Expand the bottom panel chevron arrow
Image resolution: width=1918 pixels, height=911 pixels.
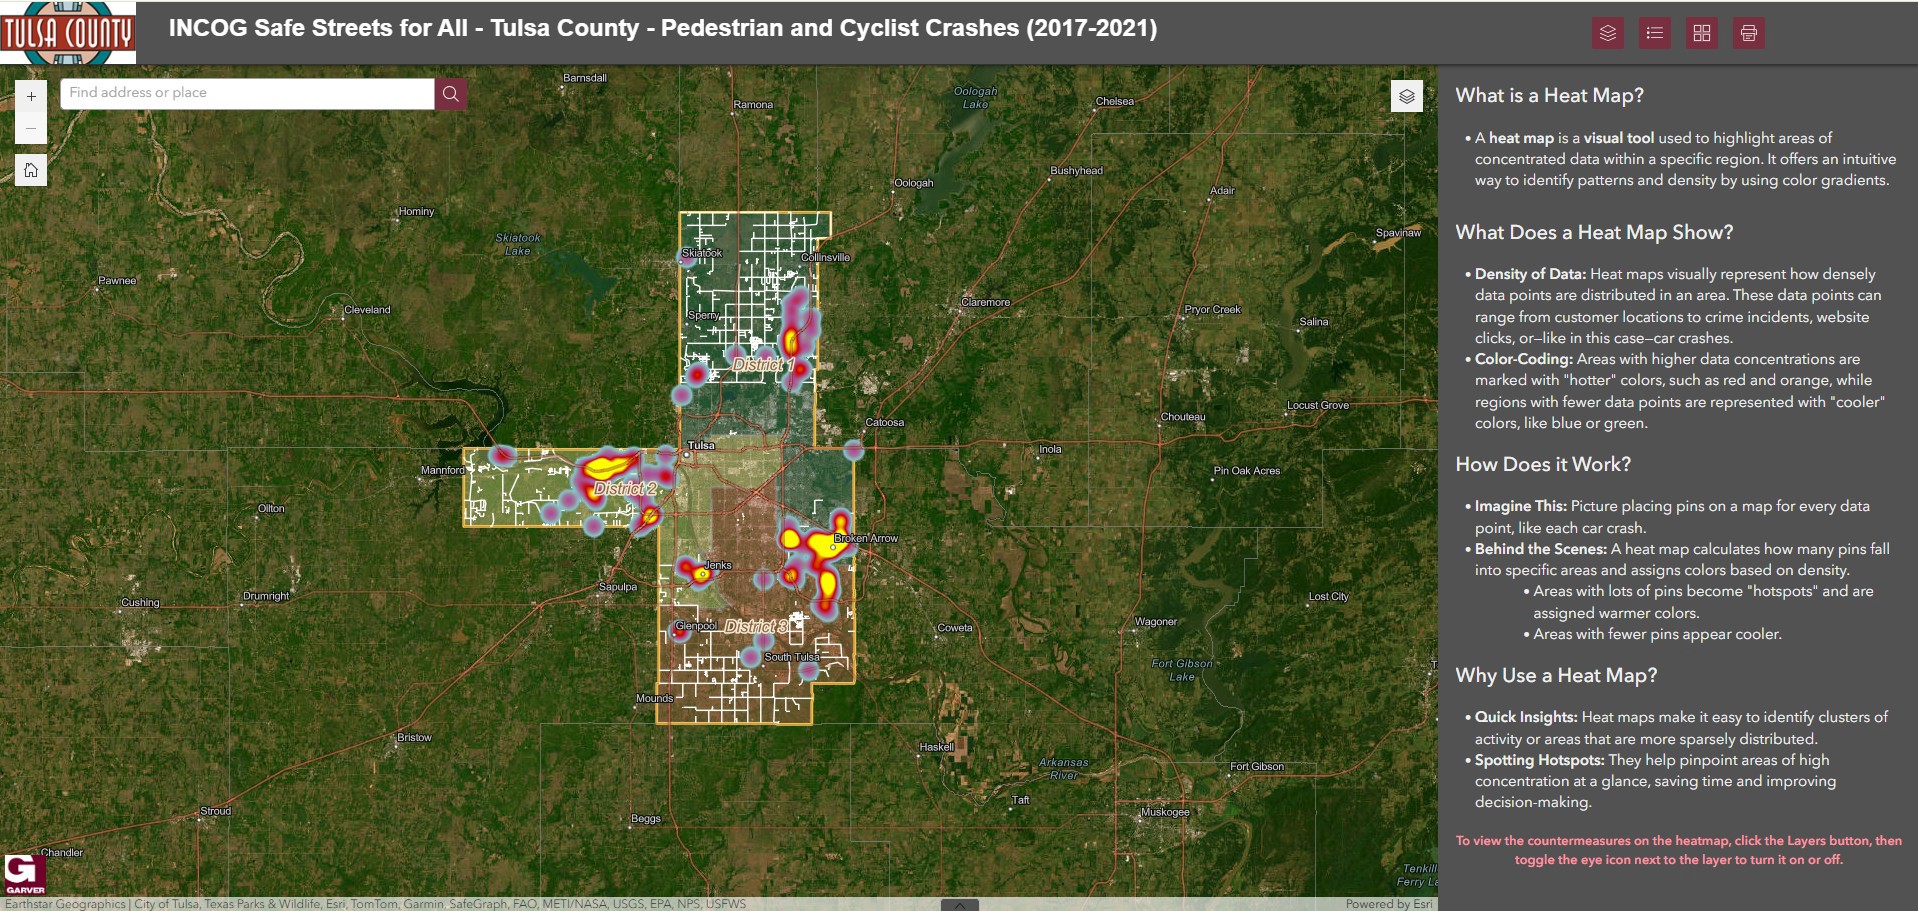959,905
